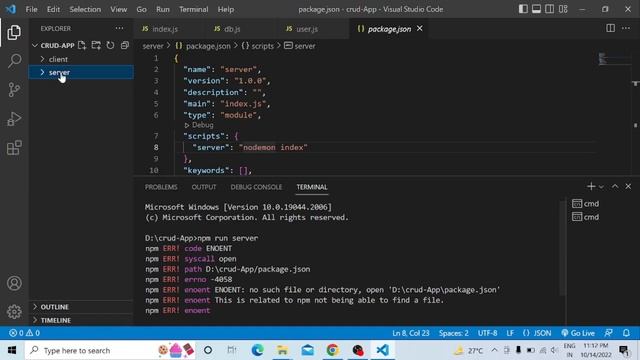
Task: Open the Accounts menu icon
Action: [x=14, y=283]
